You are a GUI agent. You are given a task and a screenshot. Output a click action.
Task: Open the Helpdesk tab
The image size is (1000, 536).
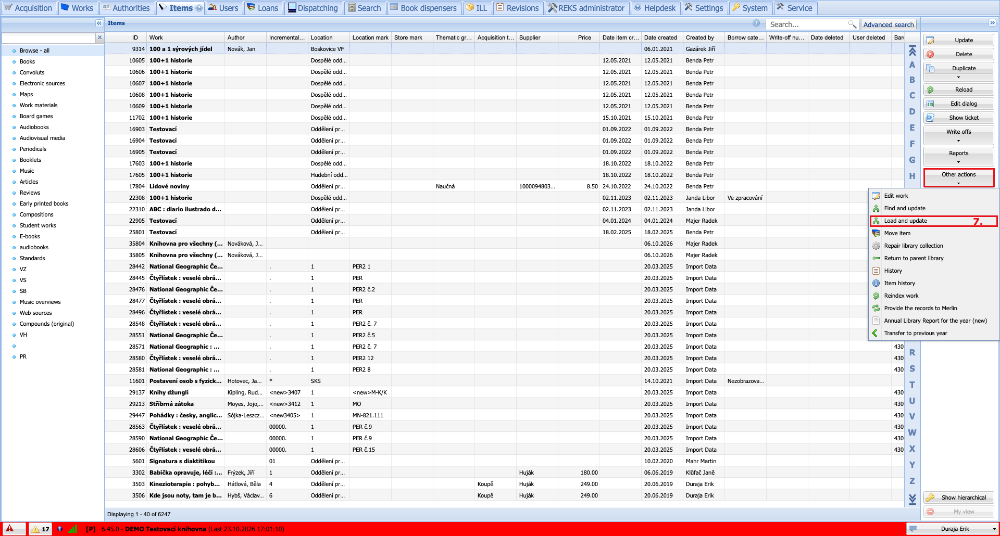[x=655, y=8]
